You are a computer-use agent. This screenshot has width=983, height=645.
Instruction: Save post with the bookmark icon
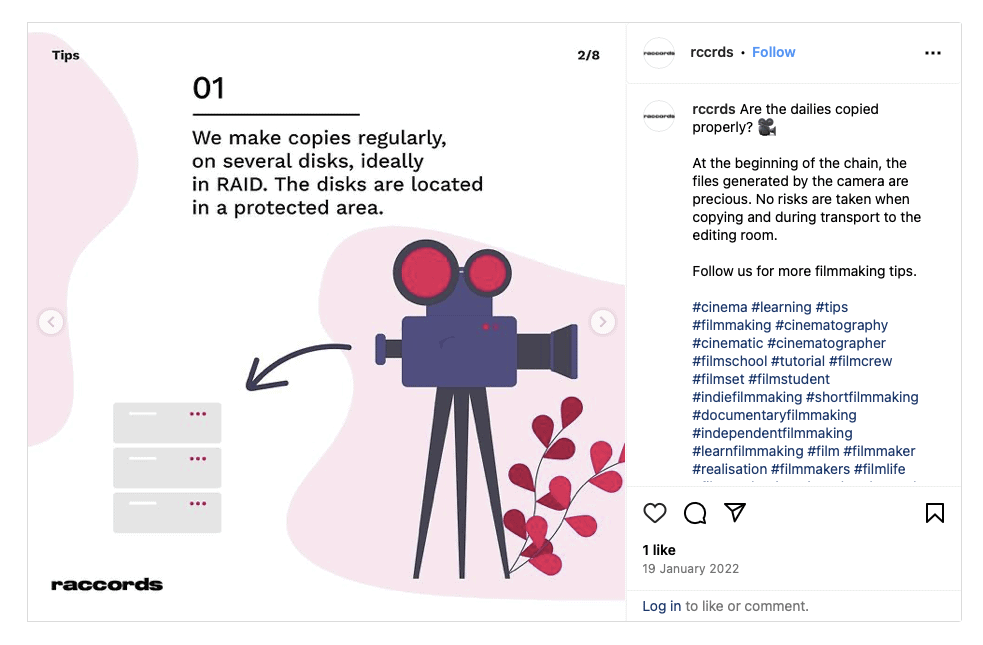934,513
